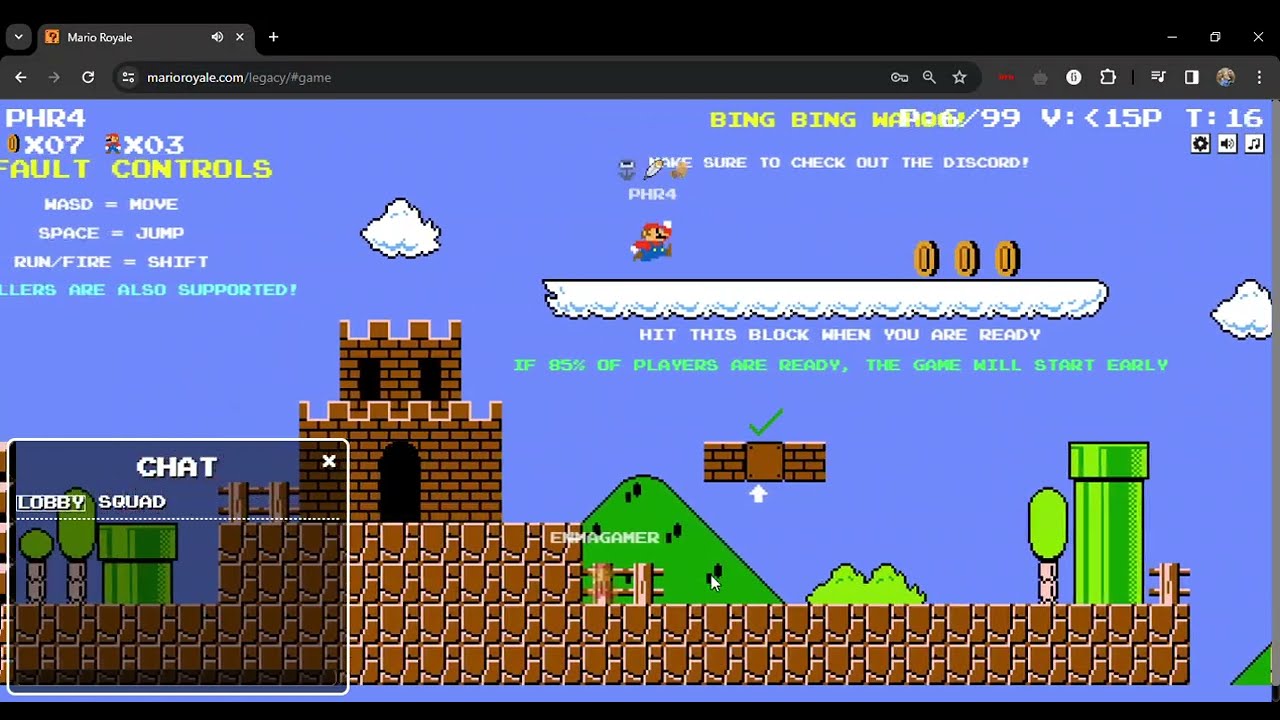The width and height of the screenshot is (1280, 720).
Task: Open a new tab with the plus button
Action: (x=273, y=37)
